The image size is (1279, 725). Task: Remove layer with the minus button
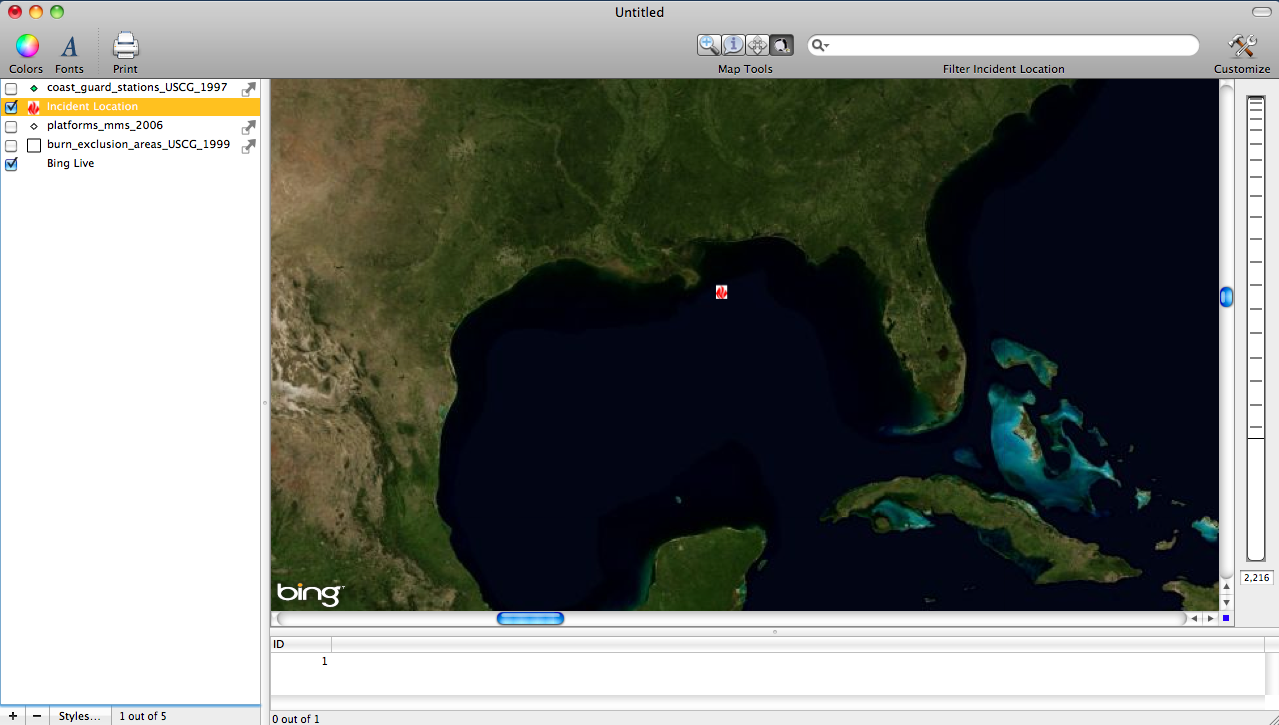tap(37, 716)
